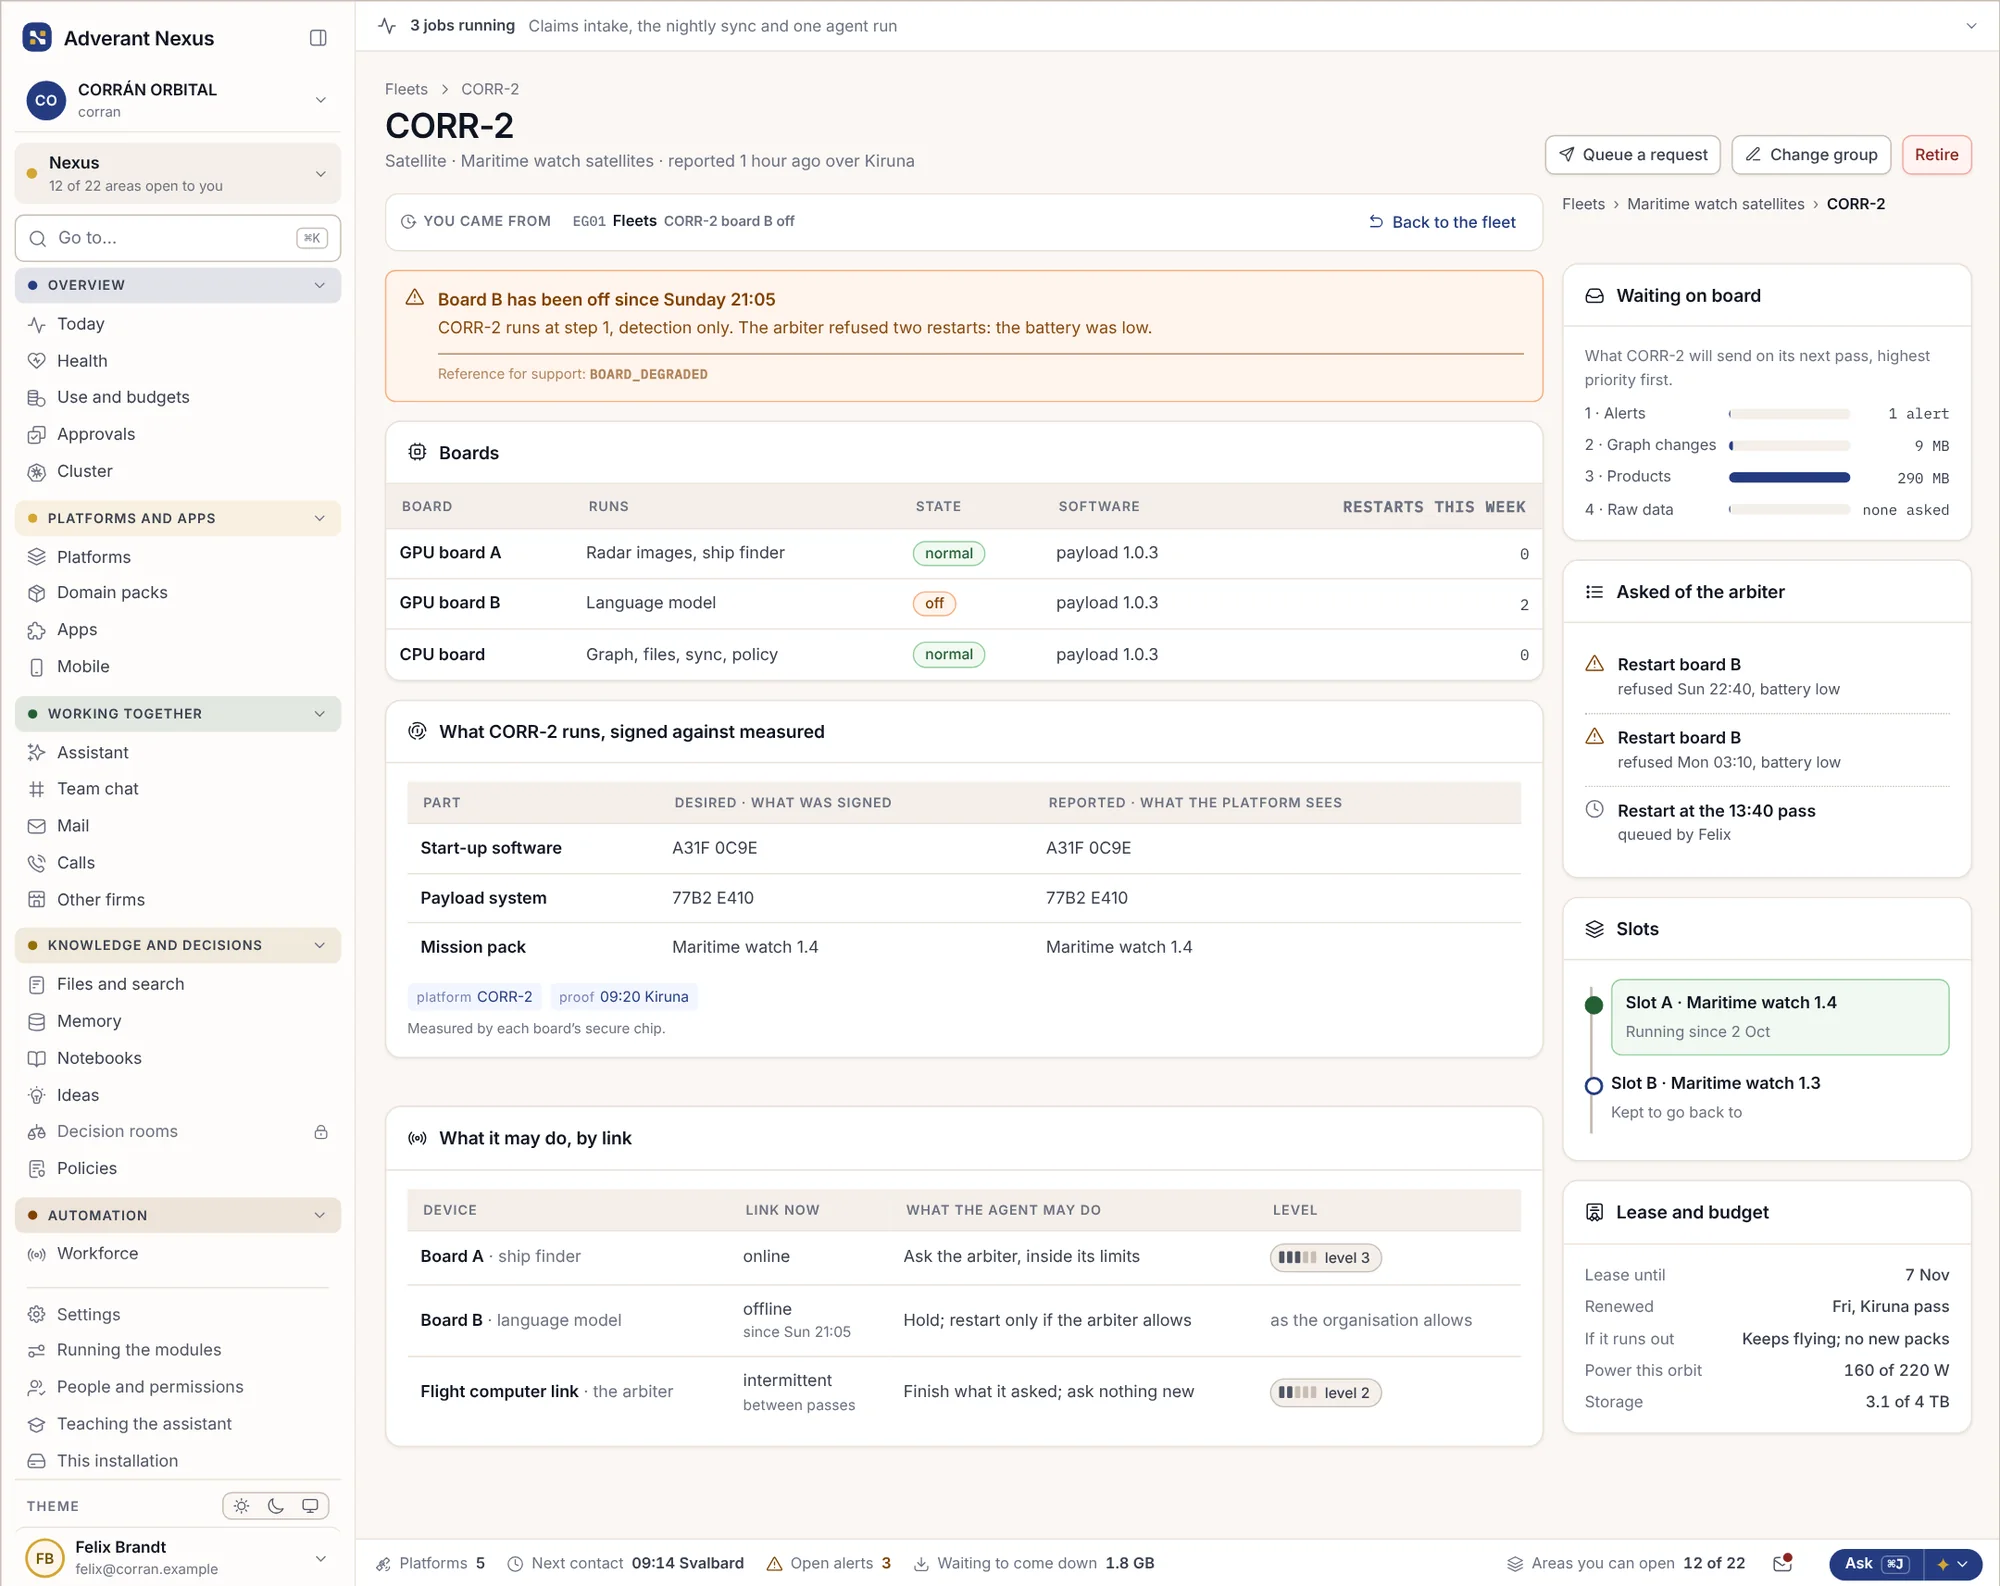Switch to dark theme

coord(276,1506)
